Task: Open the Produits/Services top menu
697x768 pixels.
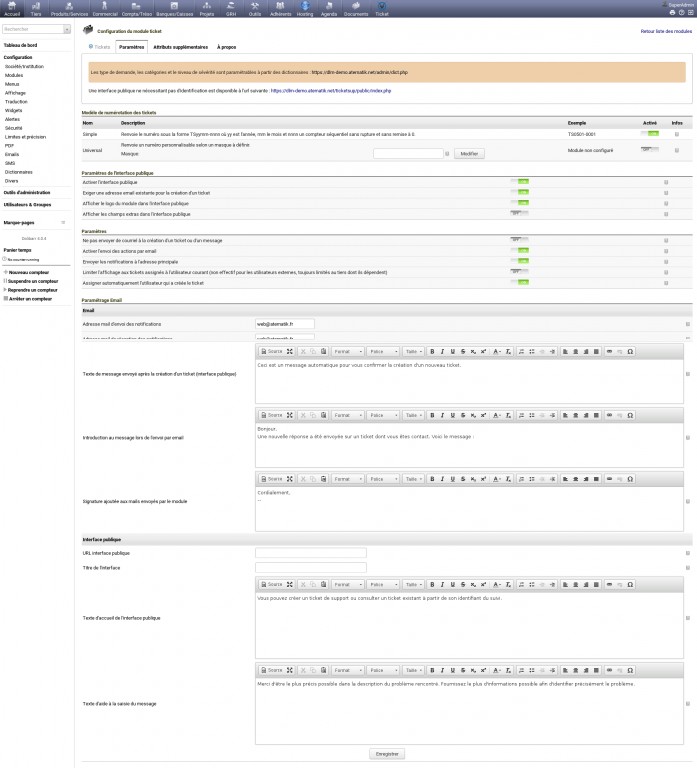Action: 69,9
